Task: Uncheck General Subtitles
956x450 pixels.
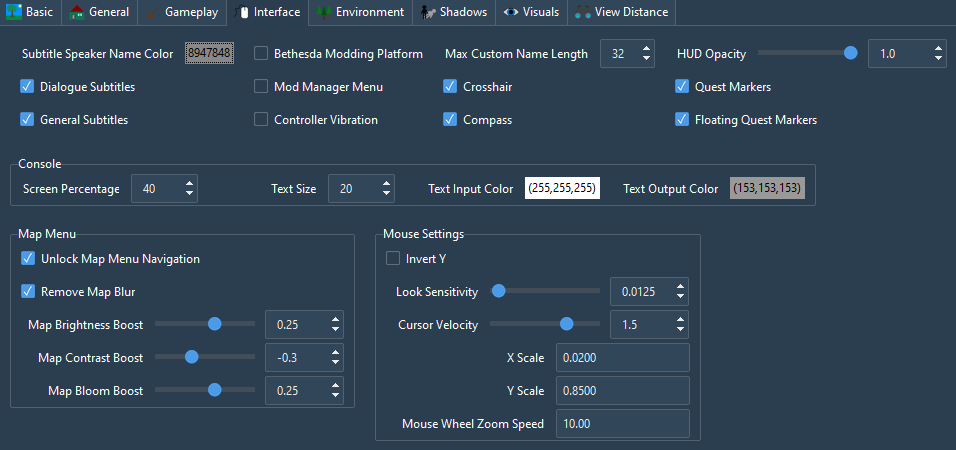Action: [x=27, y=120]
